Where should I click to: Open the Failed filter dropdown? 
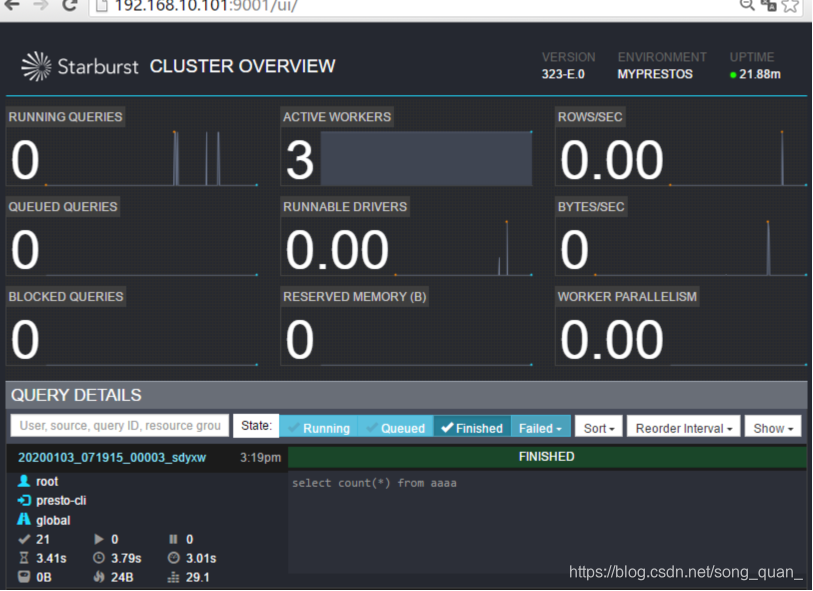coord(540,428)
